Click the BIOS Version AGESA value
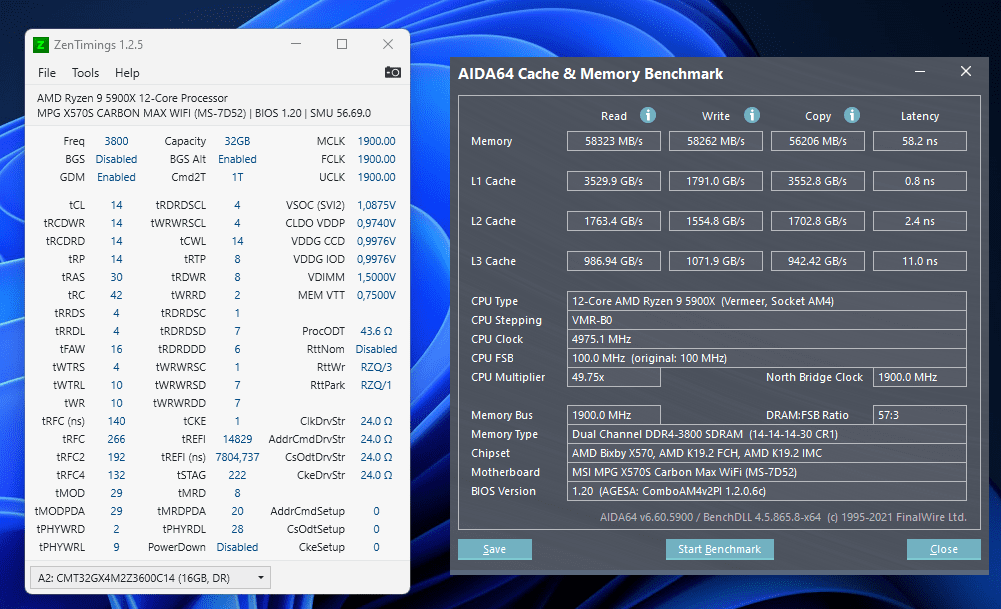The image size is (1001, 609). (x=767, y=491)
